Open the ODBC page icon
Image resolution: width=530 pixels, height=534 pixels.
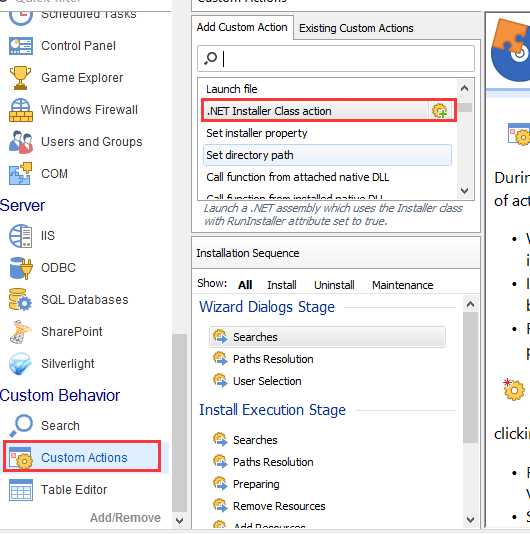coord(21,268)
